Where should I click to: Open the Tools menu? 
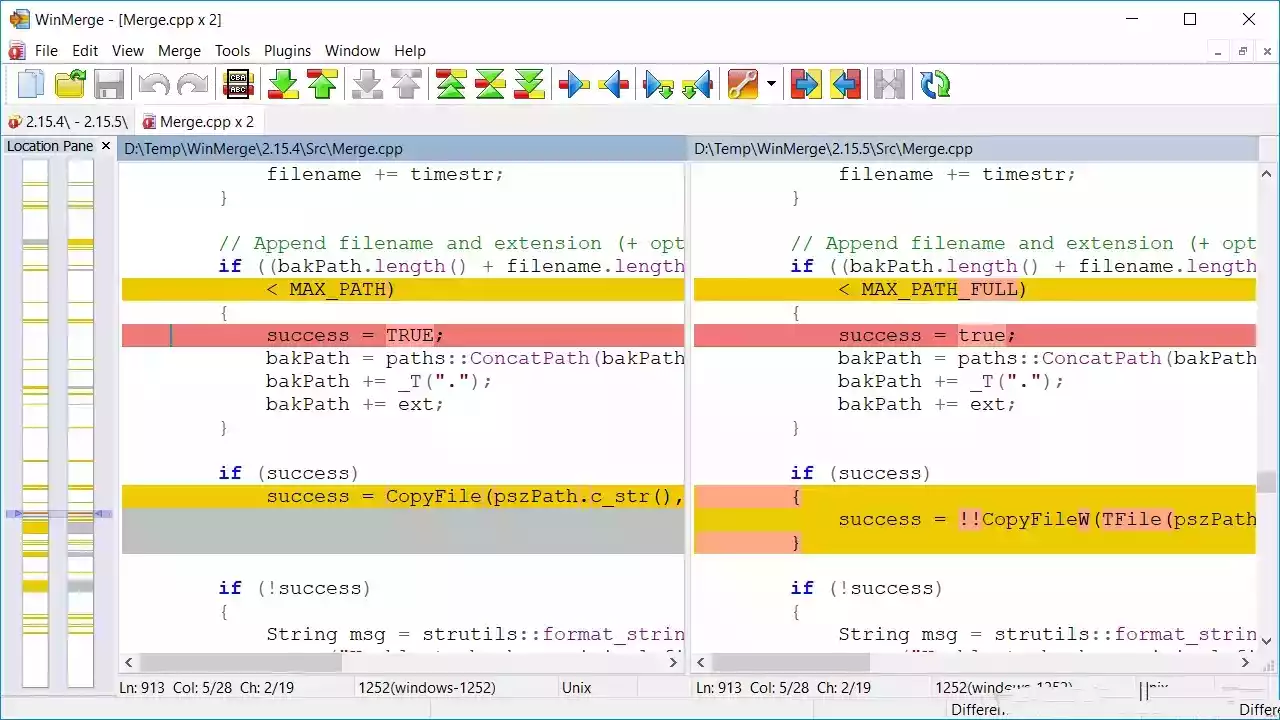click(x=232, y=50)
